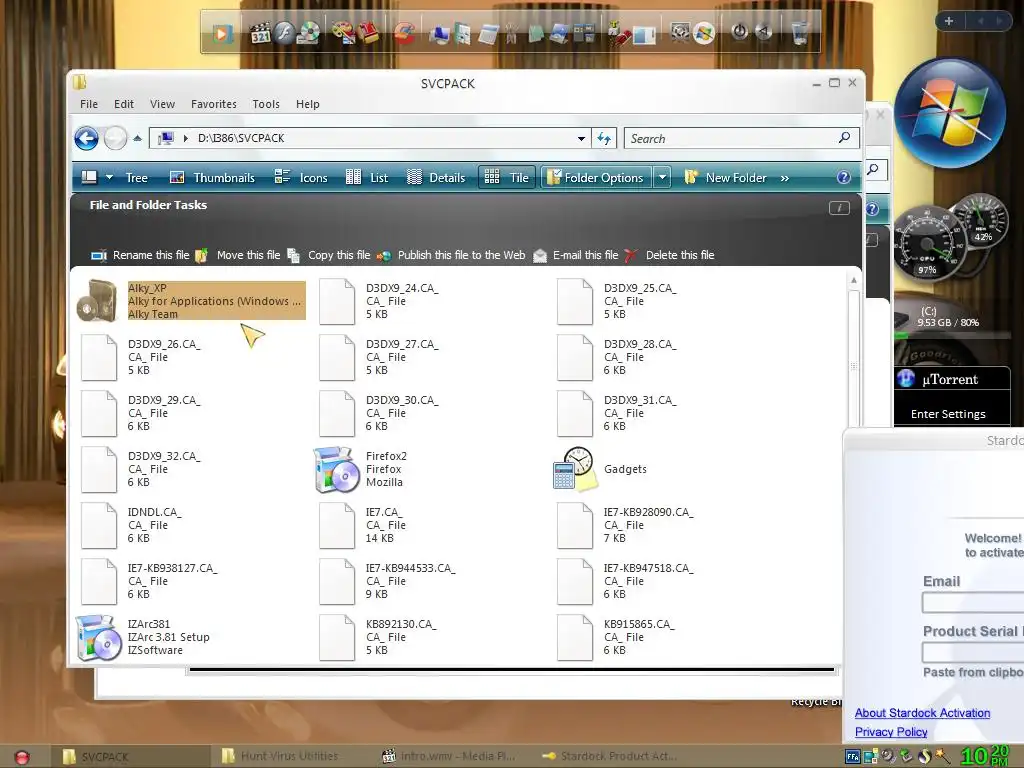Select the KB892130.CA_ file
Screen dimensions: 1024x768
point(376,637)
